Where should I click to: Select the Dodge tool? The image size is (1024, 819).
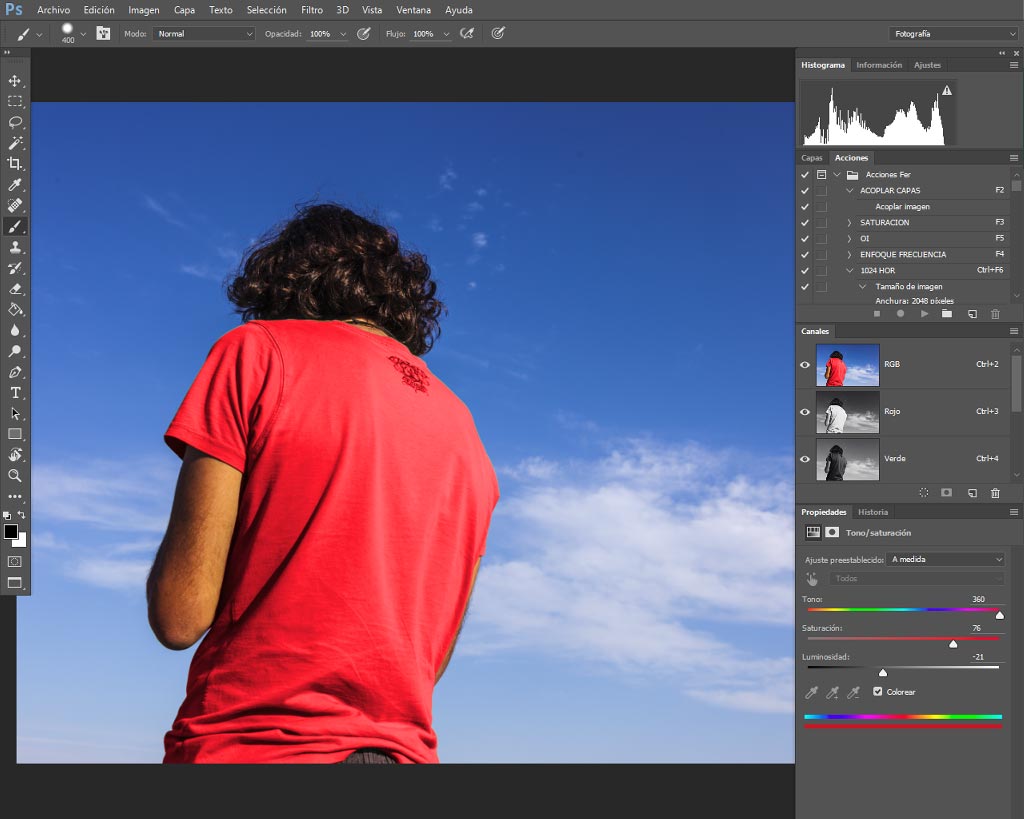pos(14,351)
